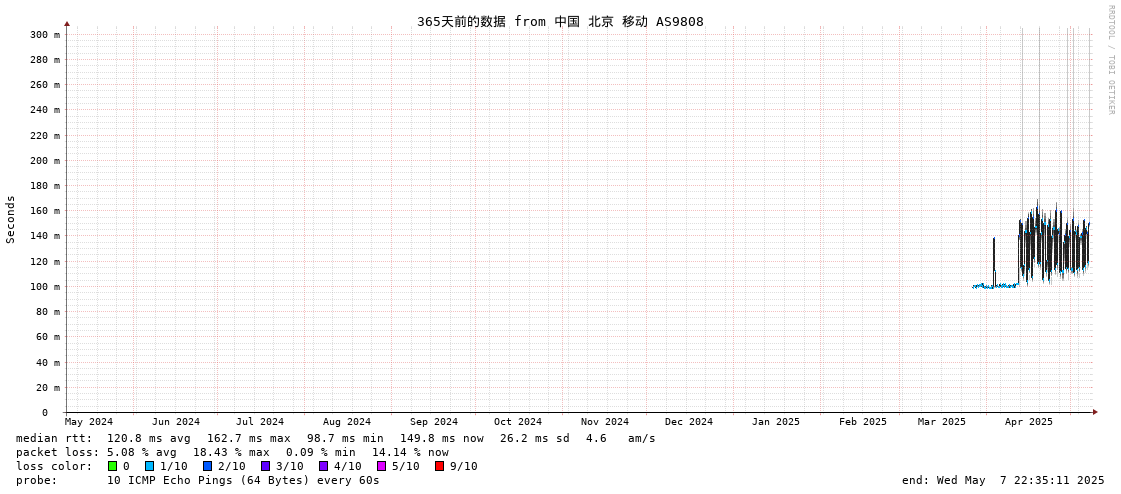Click the 120 m y-axis value
The height and width of the screenshot is (494, 1121).
(45, 261)
